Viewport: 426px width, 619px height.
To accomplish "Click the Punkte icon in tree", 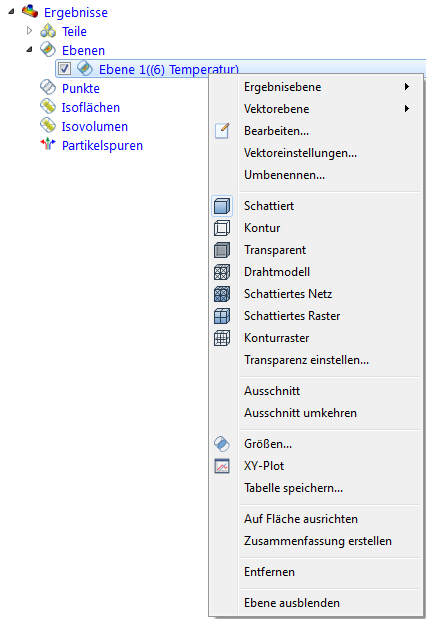I will tap(48, 87).
